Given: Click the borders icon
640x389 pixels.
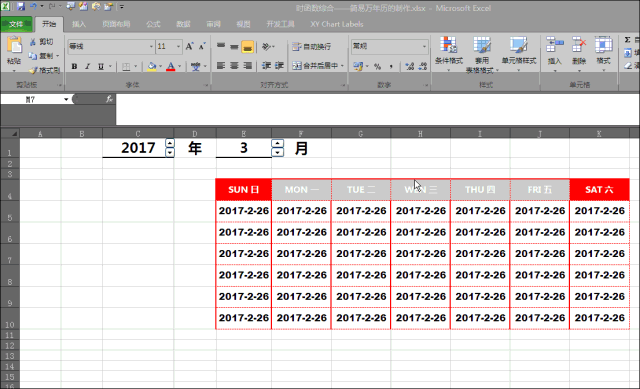Looking at the screenshot, I should pos(126,66).
